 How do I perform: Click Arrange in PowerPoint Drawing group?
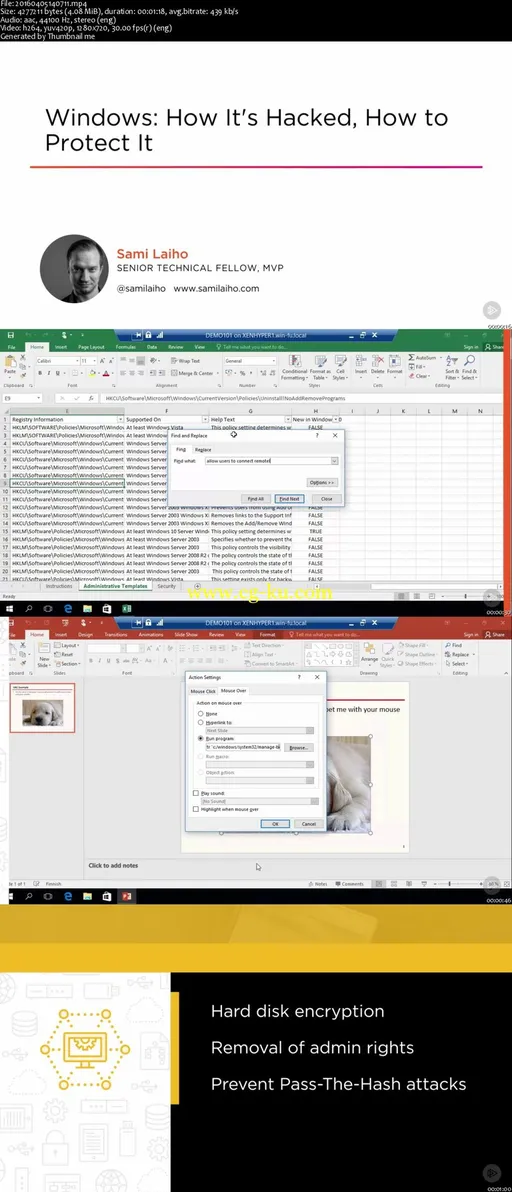tap(369, 654)
